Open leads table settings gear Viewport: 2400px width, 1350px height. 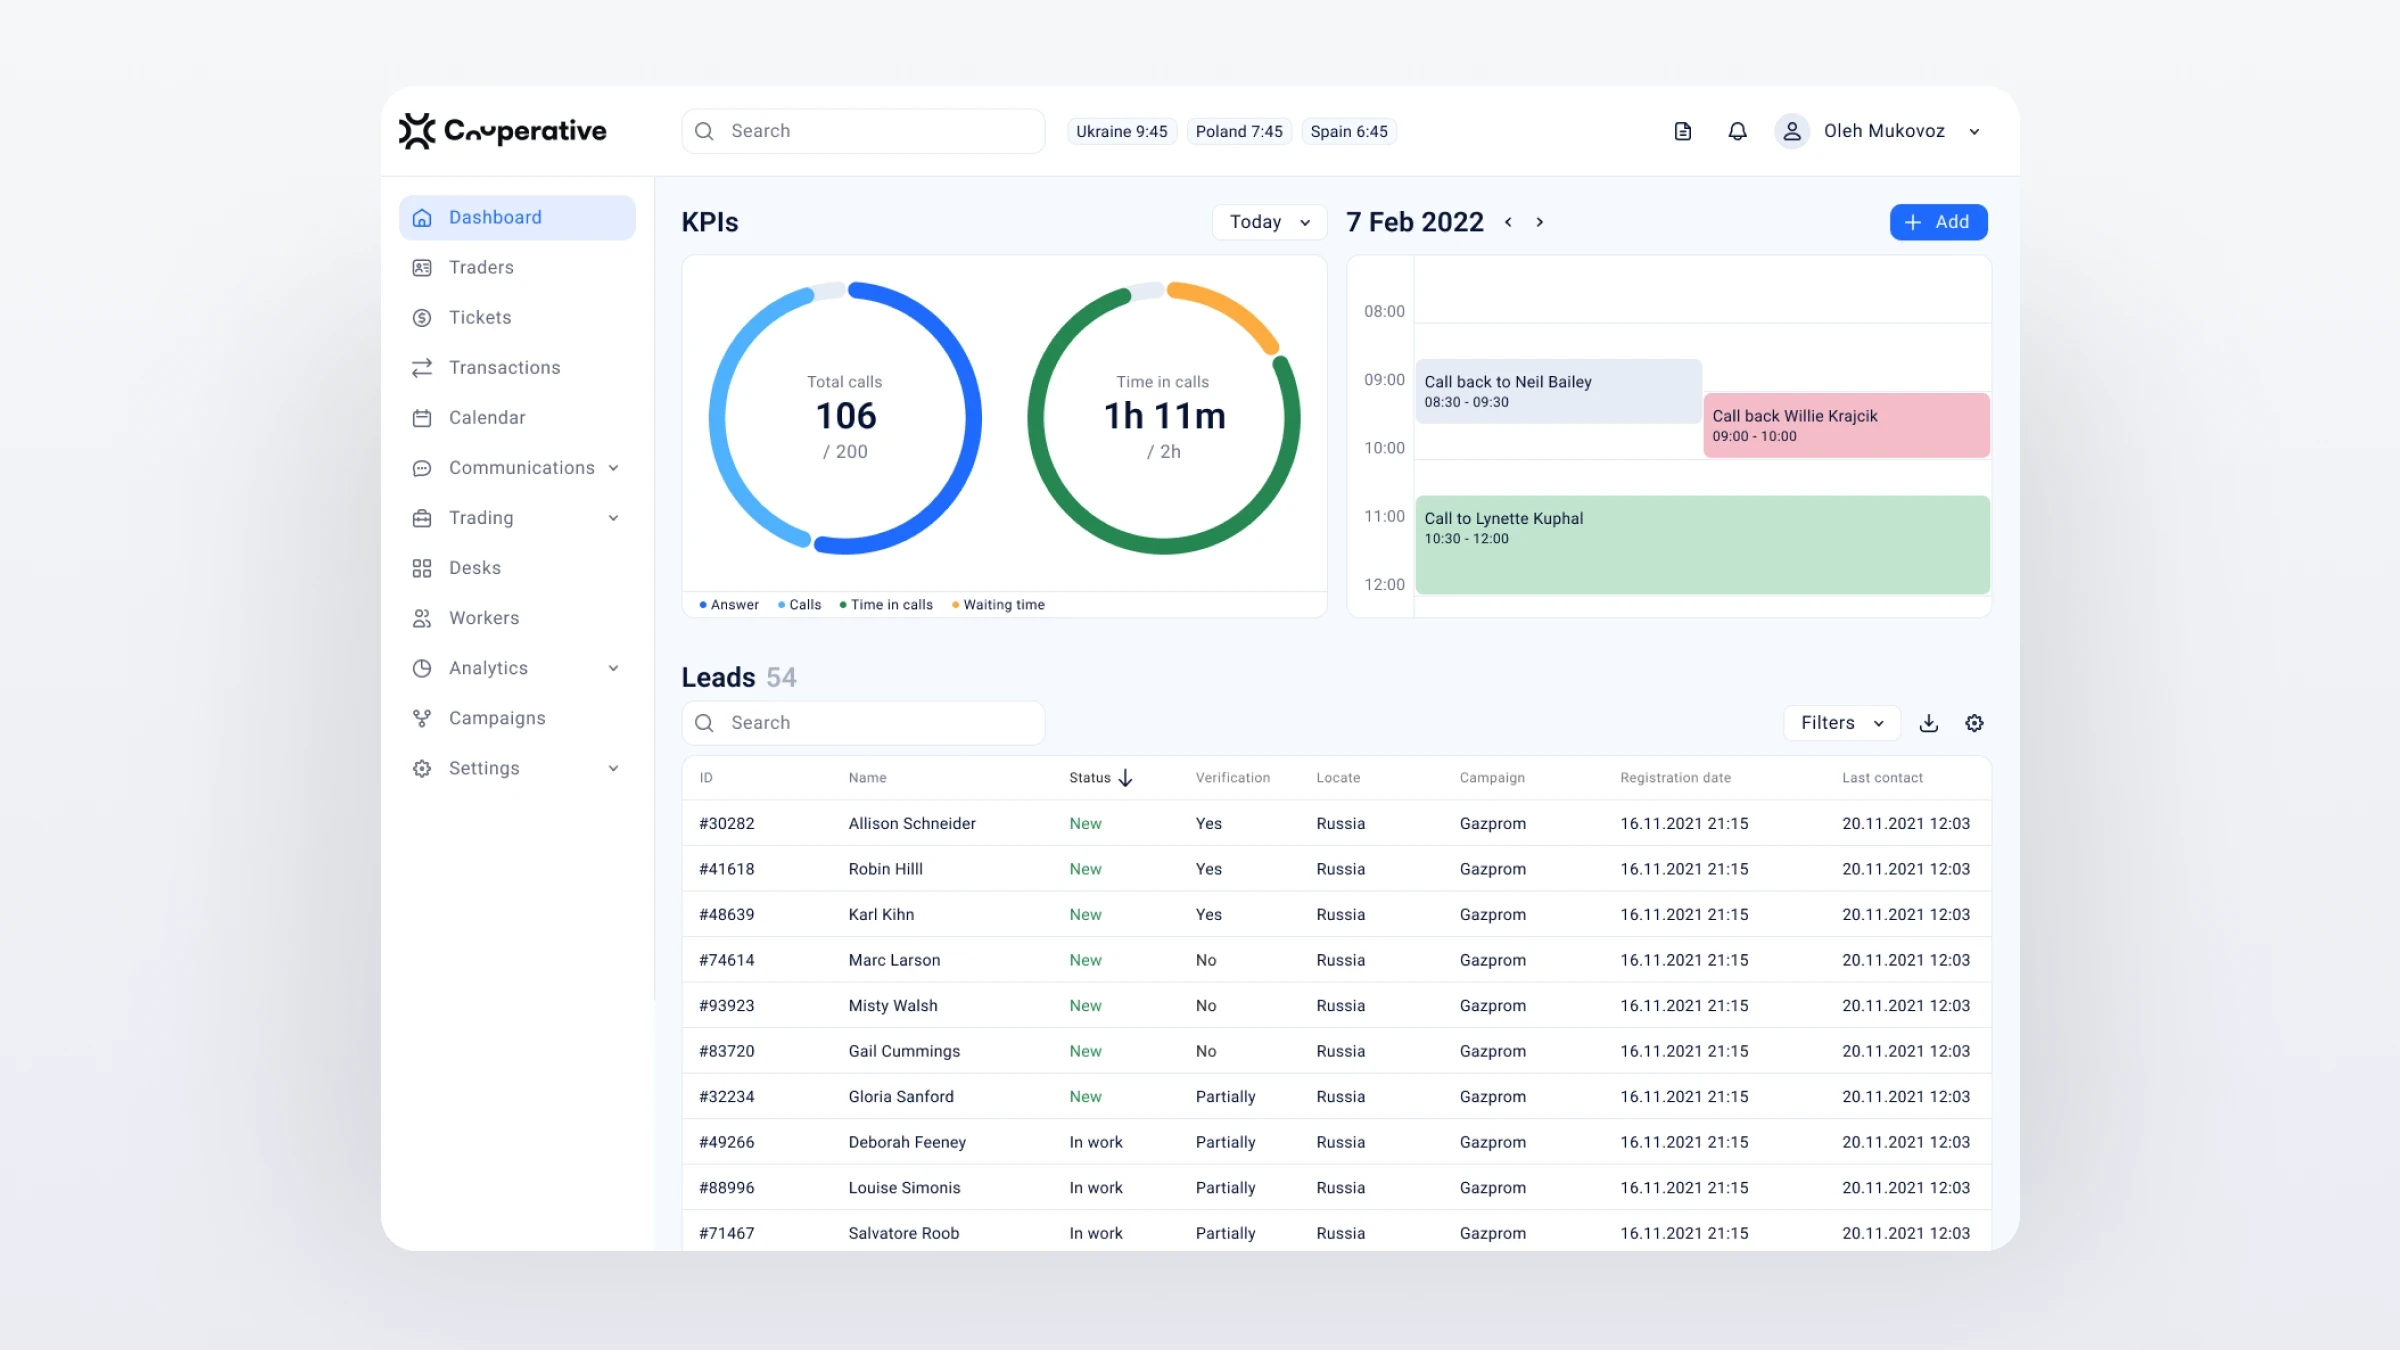tap(1974, 723)
